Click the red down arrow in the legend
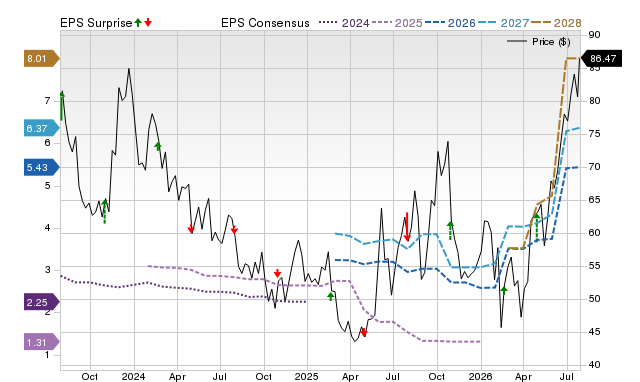This screenshot has height=382, width=640. click(x=148, y=22)
